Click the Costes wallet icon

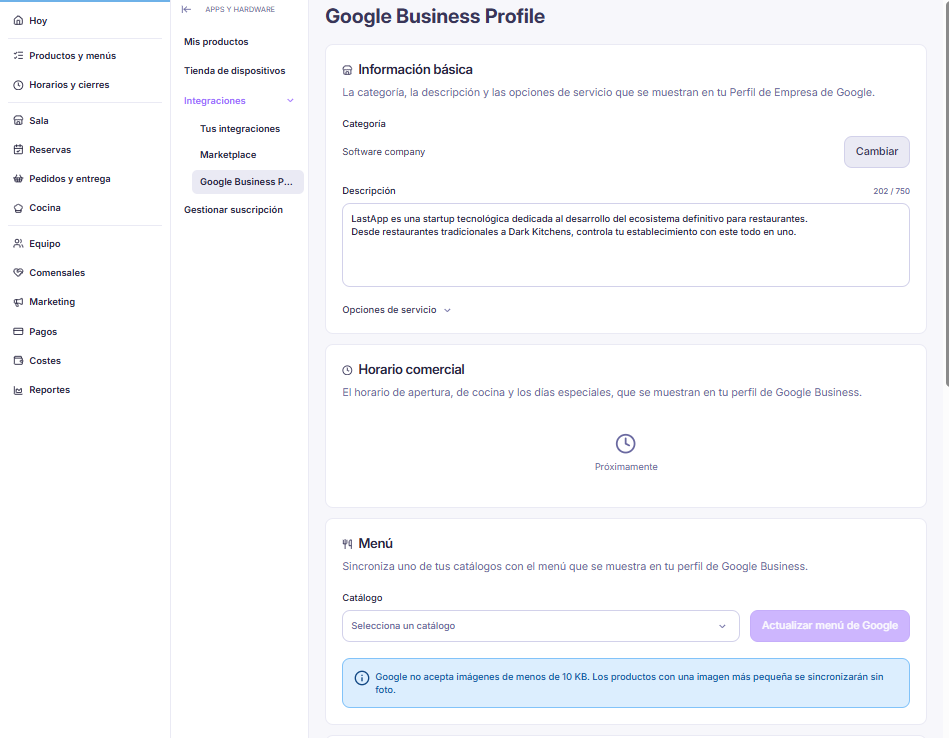[18, 361]
